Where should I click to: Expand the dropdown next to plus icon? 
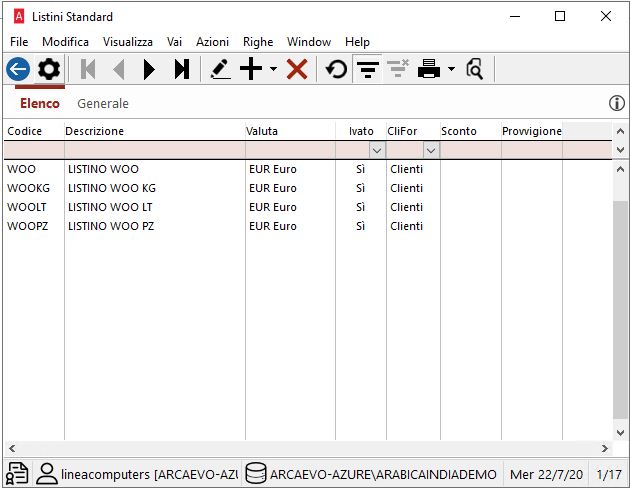point(273,69)
